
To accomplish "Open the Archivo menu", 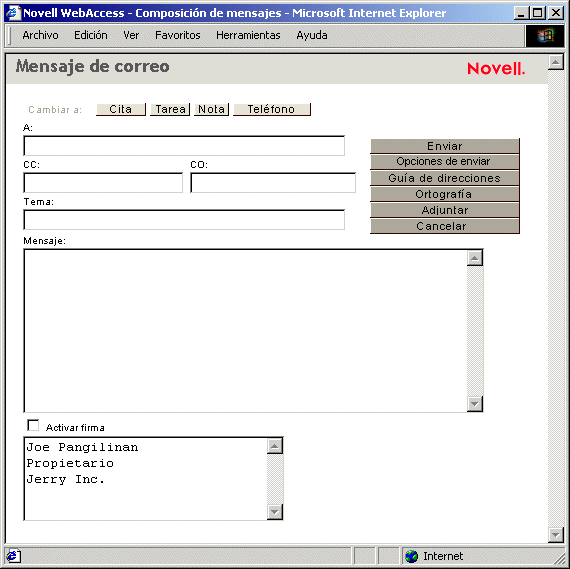I will click(40, 35).
